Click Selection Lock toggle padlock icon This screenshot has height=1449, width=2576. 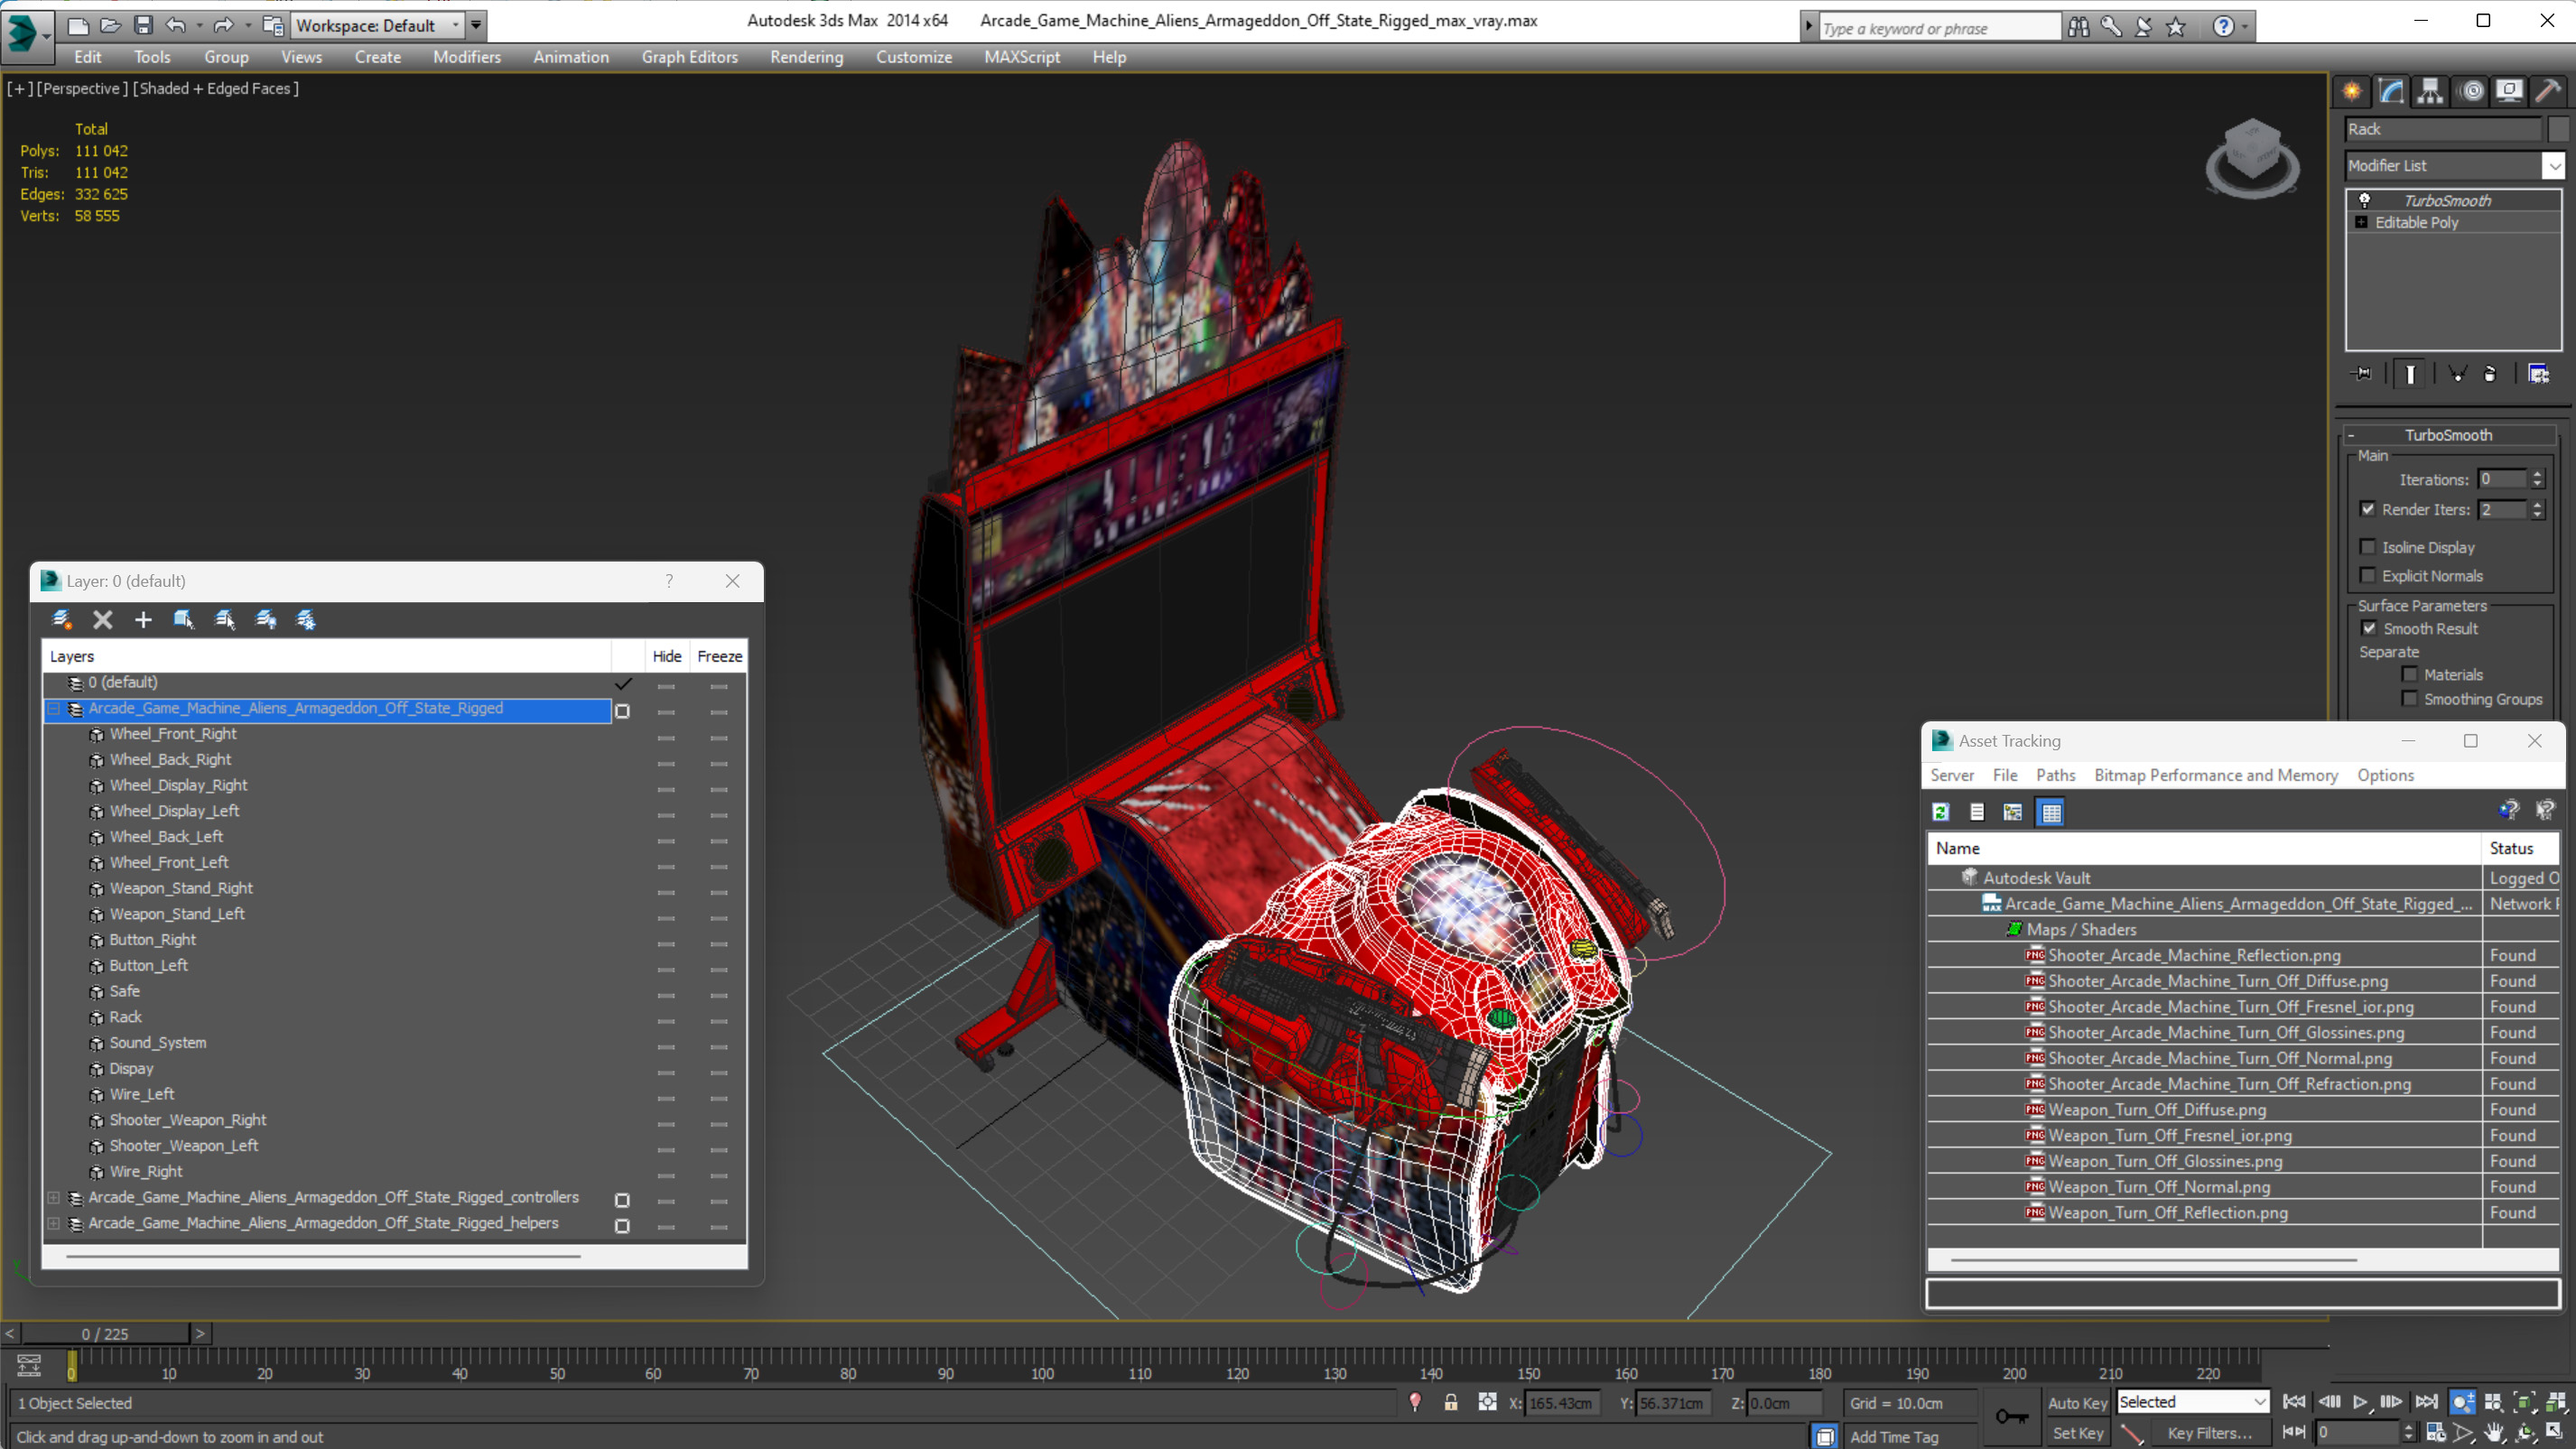tap(1451, 1402)
